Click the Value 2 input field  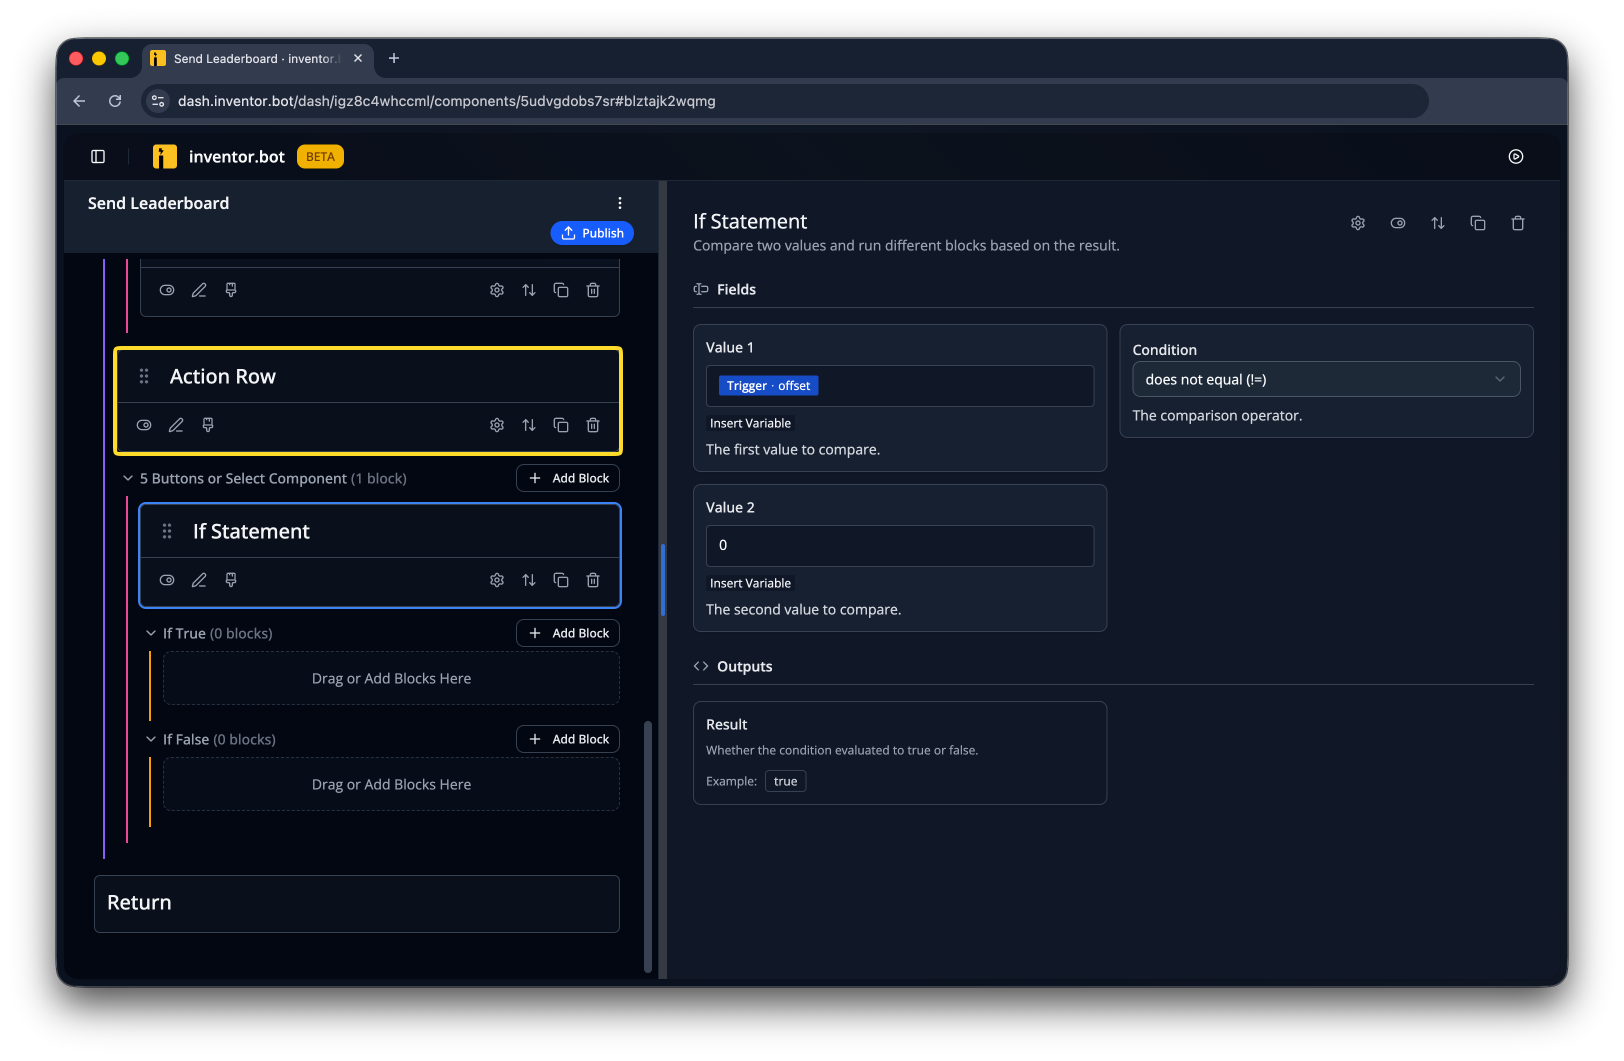pos(900,546)
